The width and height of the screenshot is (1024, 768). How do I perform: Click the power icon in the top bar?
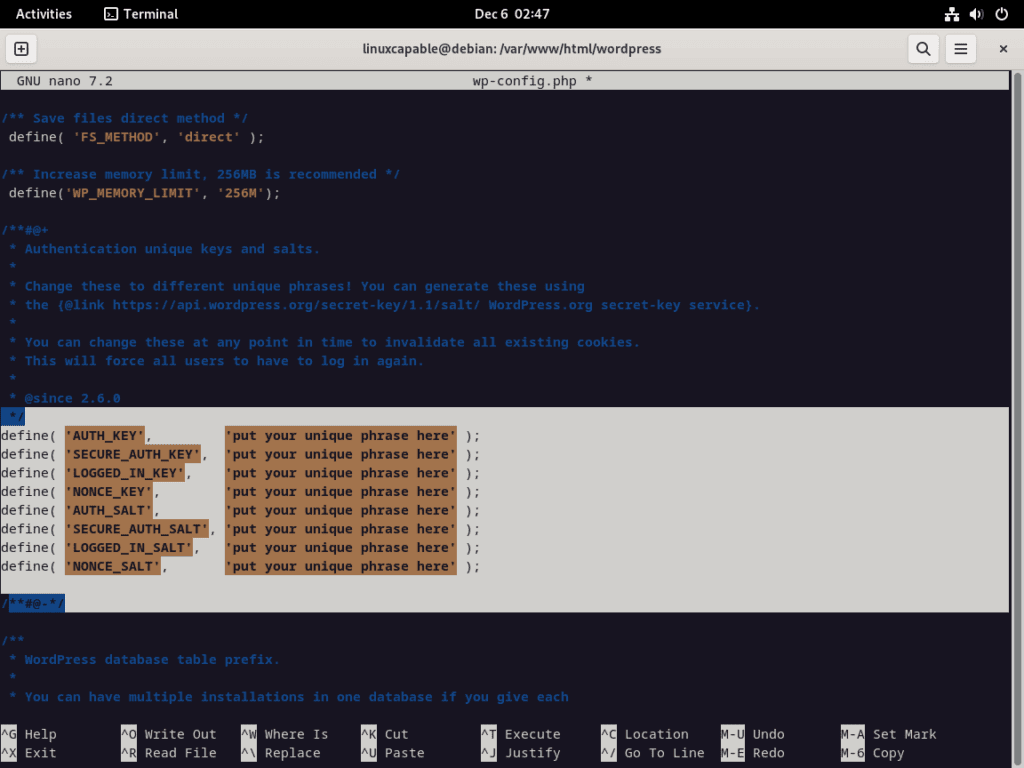tap(1003, 14)
